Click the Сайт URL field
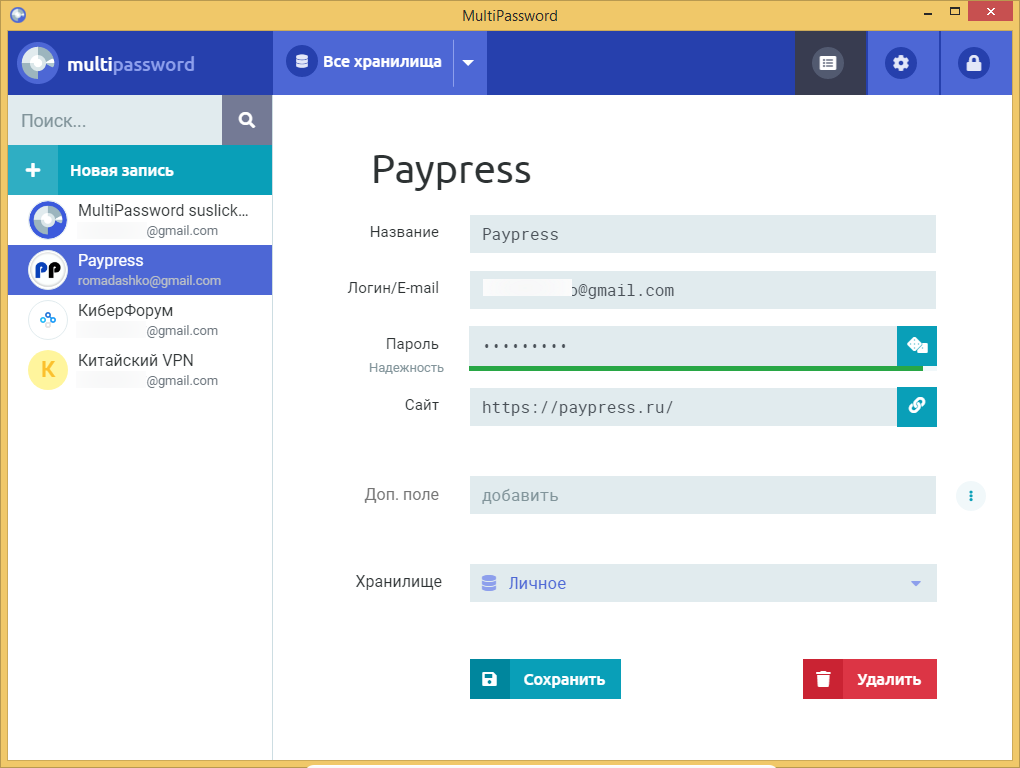1020x768 pixels. click(x=683, y=407)
